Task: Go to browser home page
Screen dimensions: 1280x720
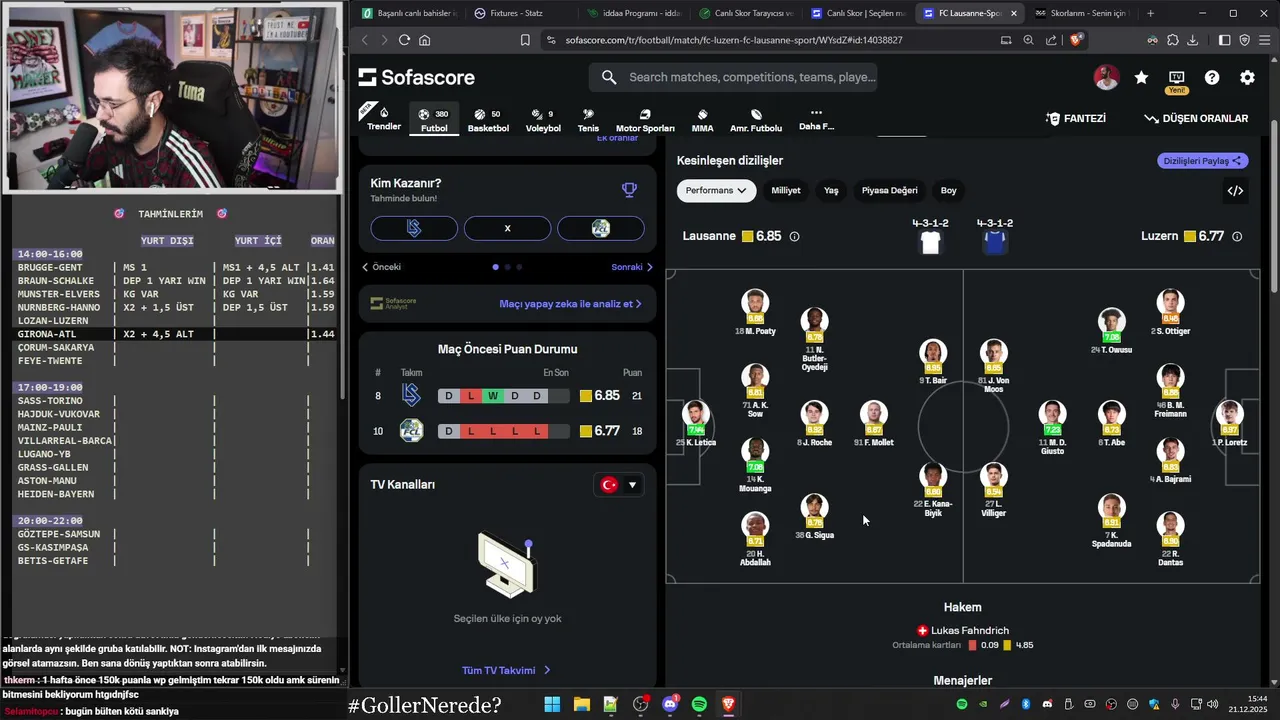Action: [425, 40]
